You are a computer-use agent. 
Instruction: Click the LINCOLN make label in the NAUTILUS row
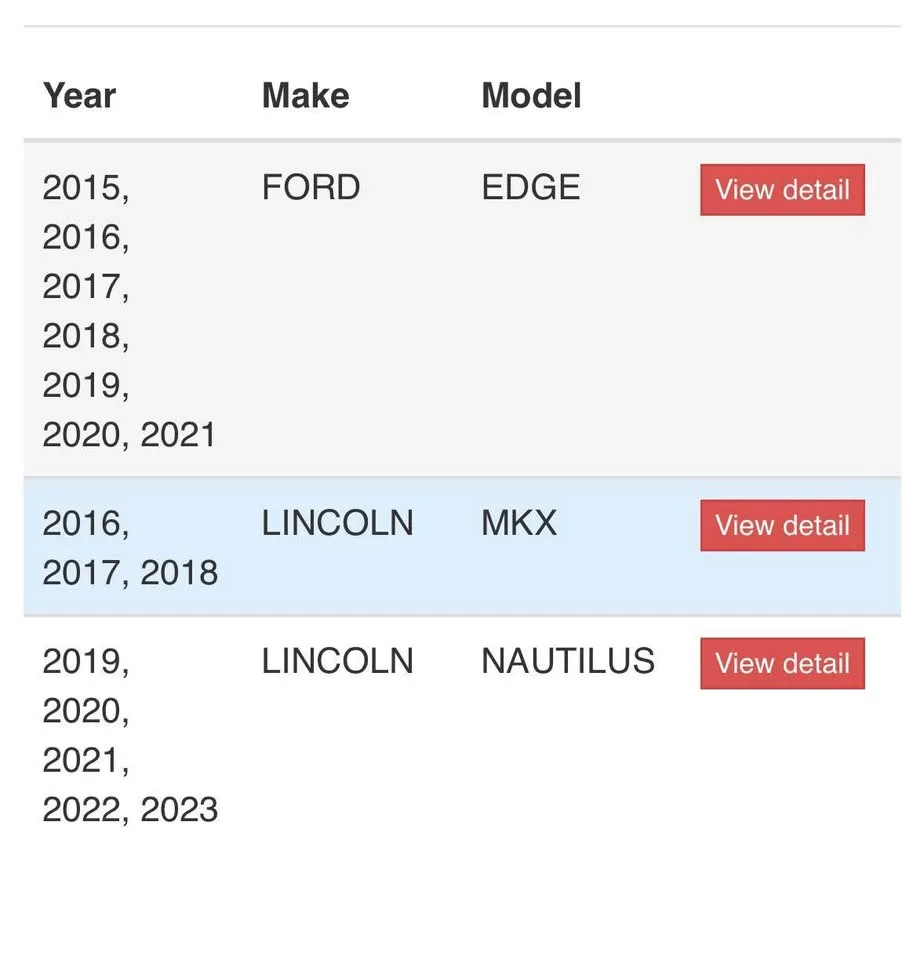coord(338,660)
